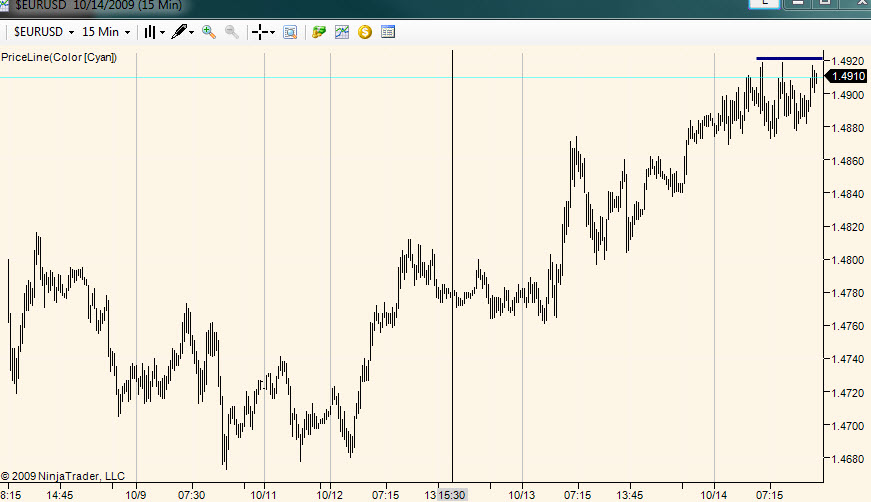Select the drawing tools pen icon
Screen dimensions: 871x502
[179, 32]
